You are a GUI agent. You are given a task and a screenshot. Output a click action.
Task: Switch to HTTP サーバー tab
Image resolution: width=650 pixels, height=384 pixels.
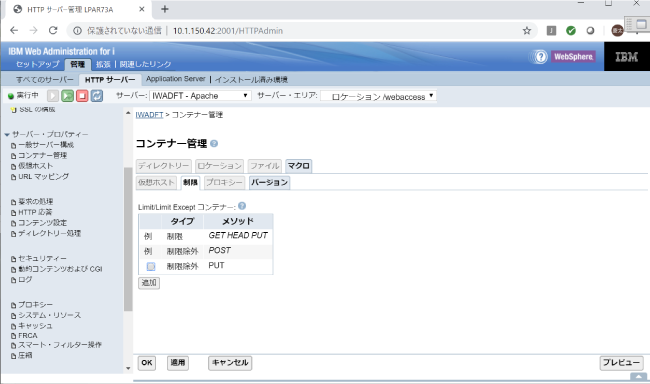point(110,79)
